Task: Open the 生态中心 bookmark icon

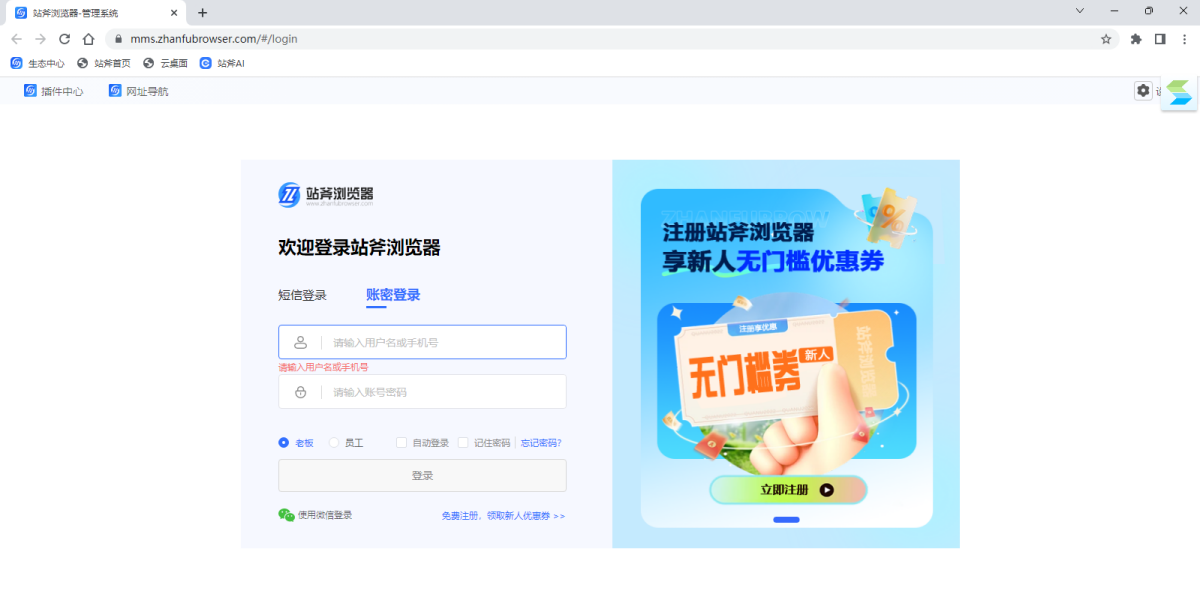Action: click(x=17, y=62)
